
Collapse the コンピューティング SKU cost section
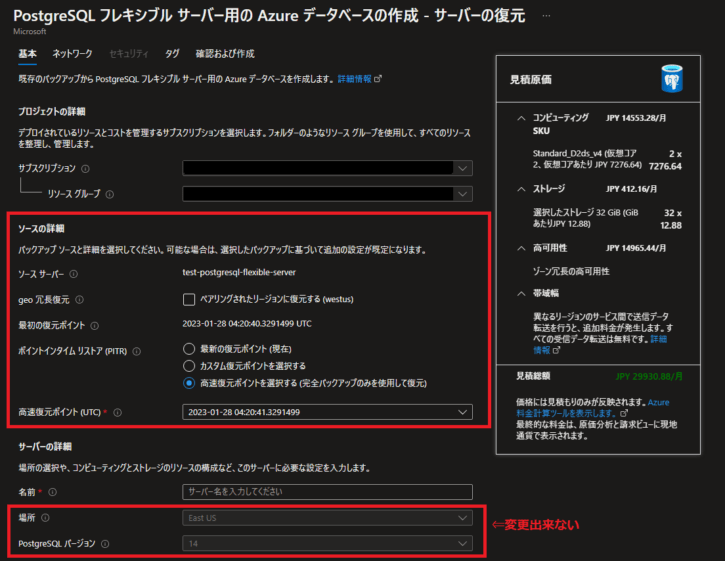(x=520, y=118)
